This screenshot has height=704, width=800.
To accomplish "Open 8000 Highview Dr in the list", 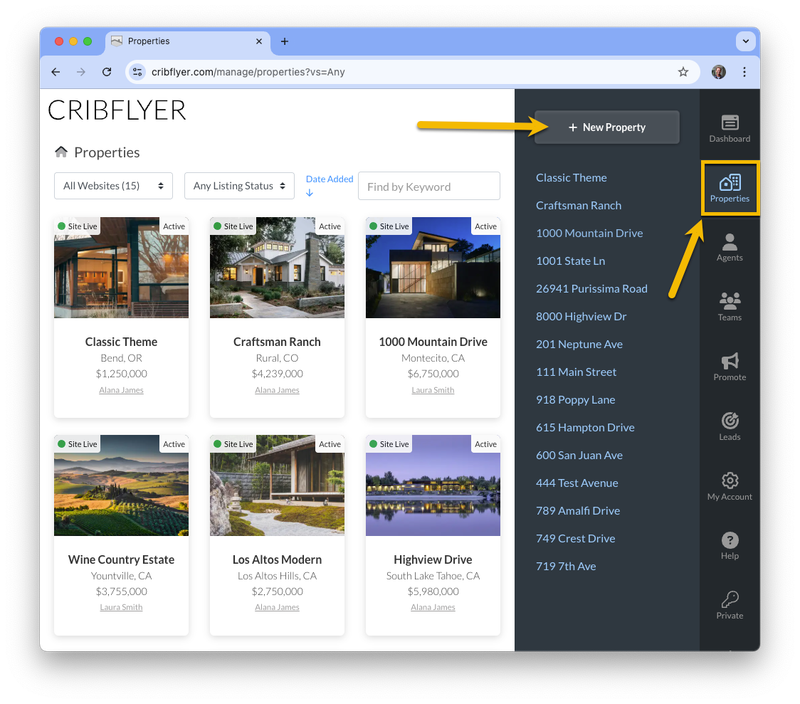I will coord(581,316).
